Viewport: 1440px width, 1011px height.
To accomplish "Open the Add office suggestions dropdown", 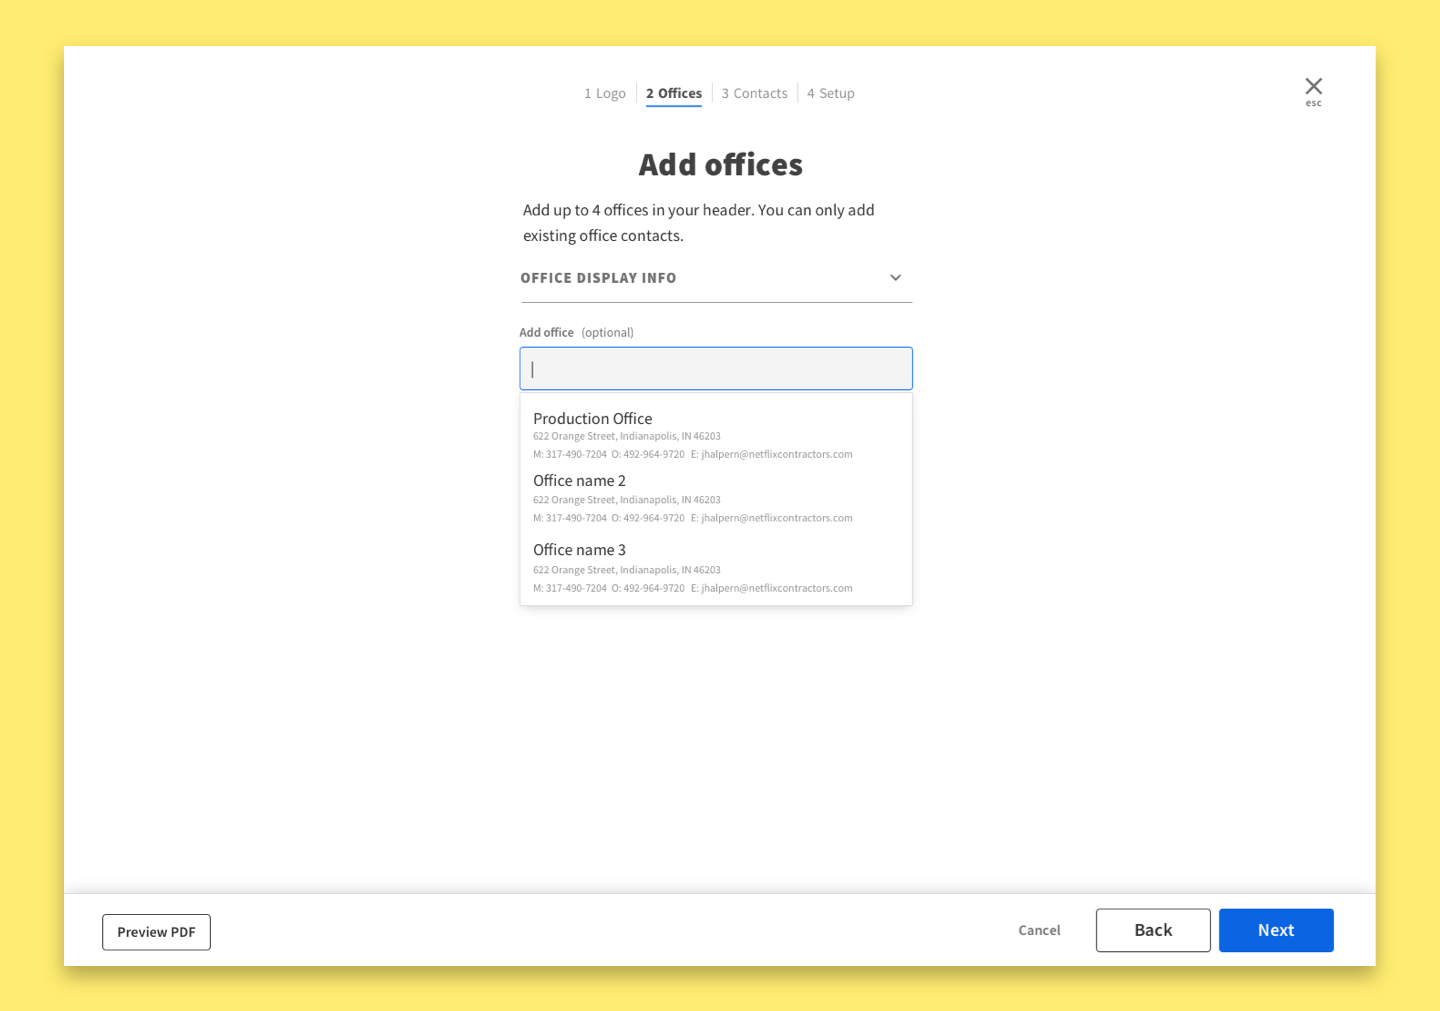I will 716,368.
